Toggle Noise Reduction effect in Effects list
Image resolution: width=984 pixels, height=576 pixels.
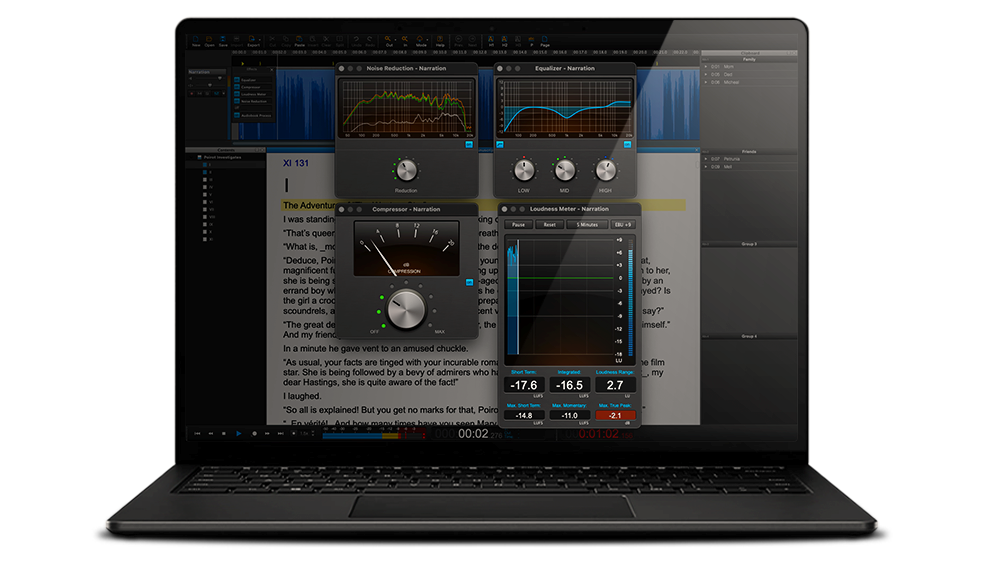(237, 101)
